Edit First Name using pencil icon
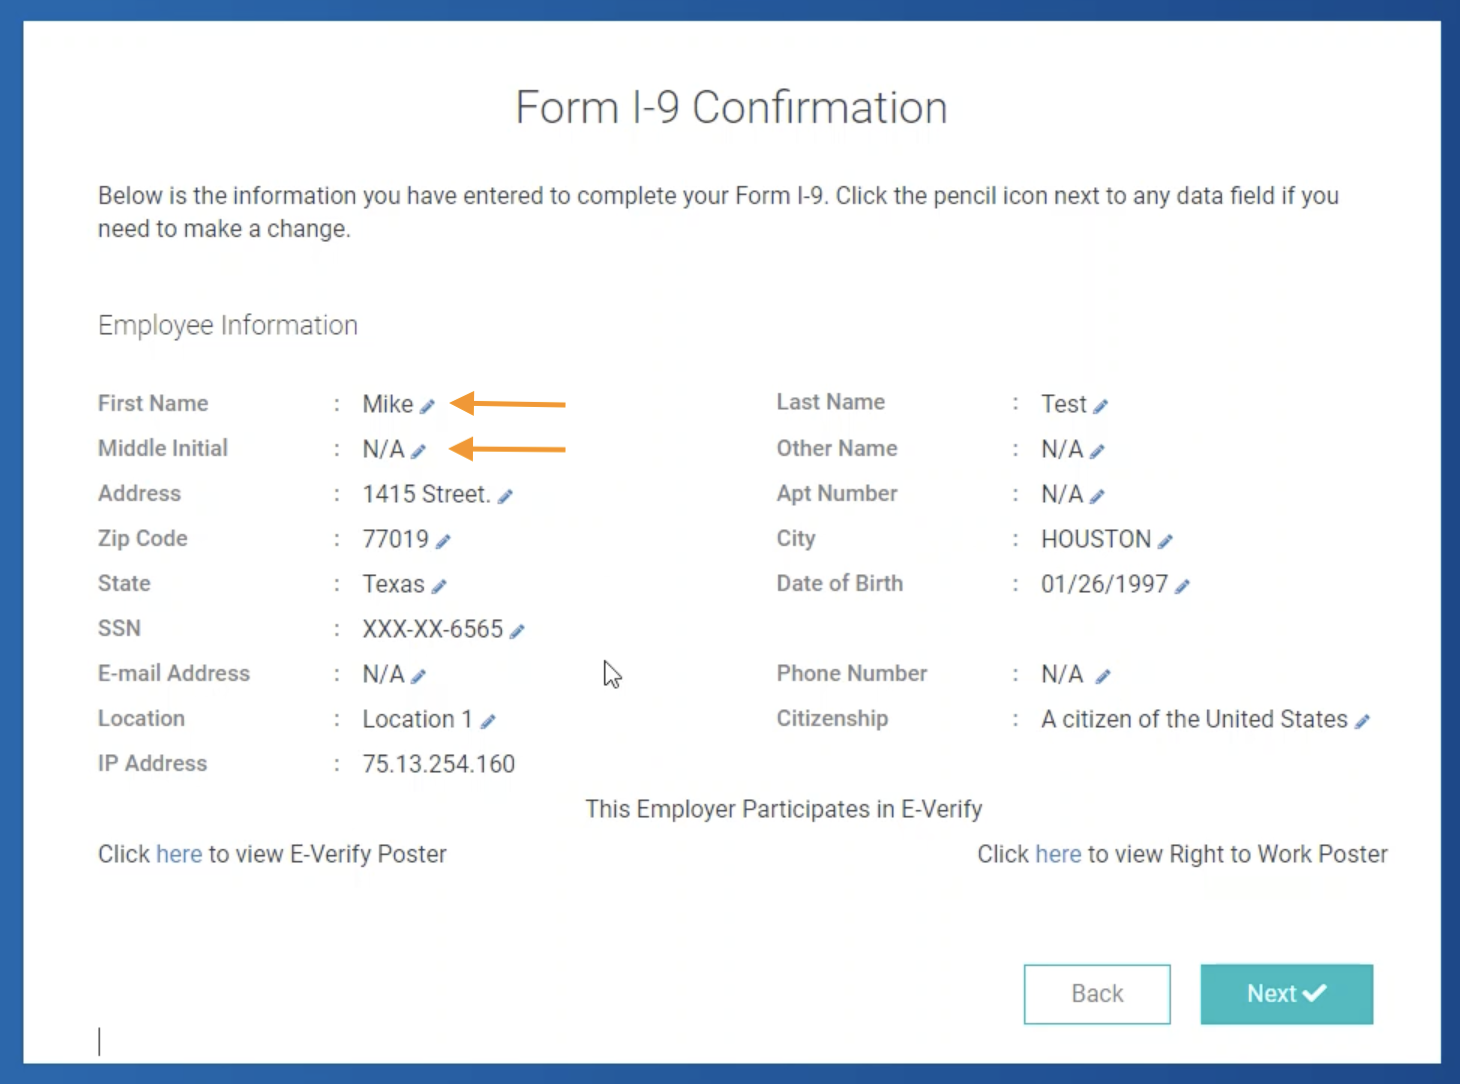 tap(427, 406)
